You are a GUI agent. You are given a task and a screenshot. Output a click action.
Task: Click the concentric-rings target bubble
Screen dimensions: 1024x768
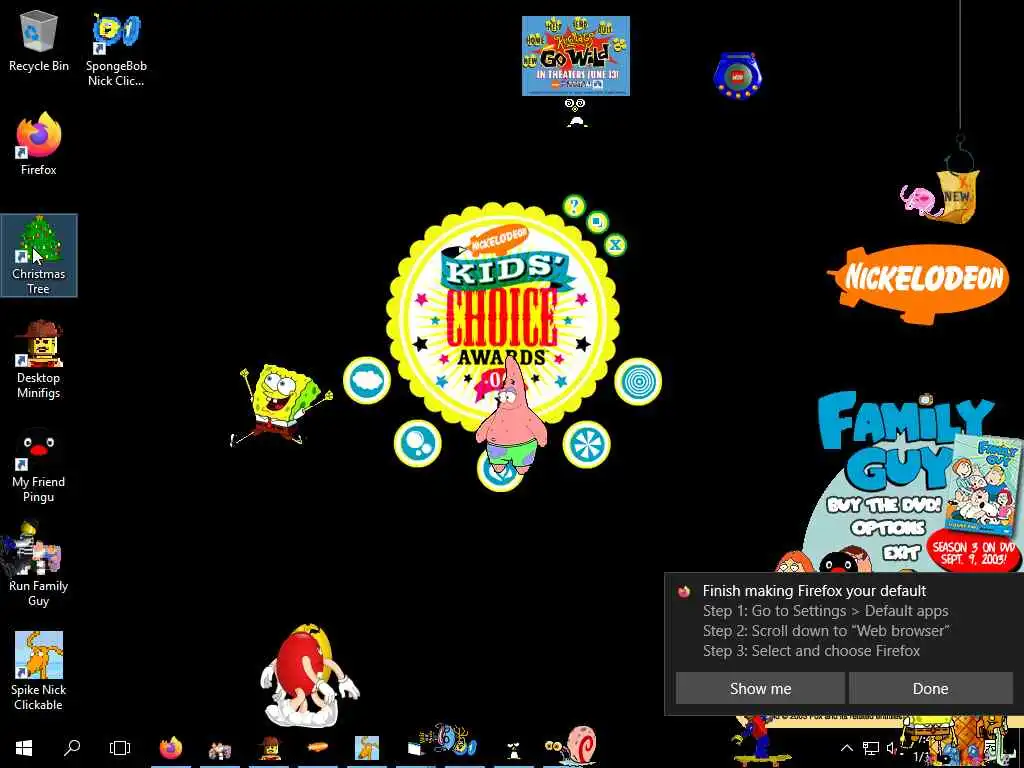coord(638,381)
